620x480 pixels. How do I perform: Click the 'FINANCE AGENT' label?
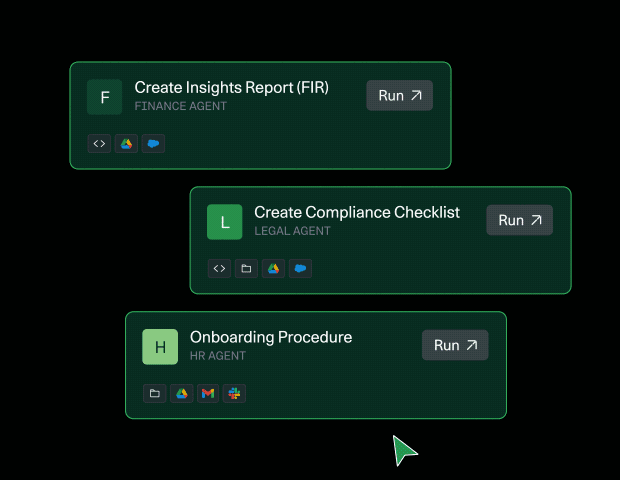point(181,106)
